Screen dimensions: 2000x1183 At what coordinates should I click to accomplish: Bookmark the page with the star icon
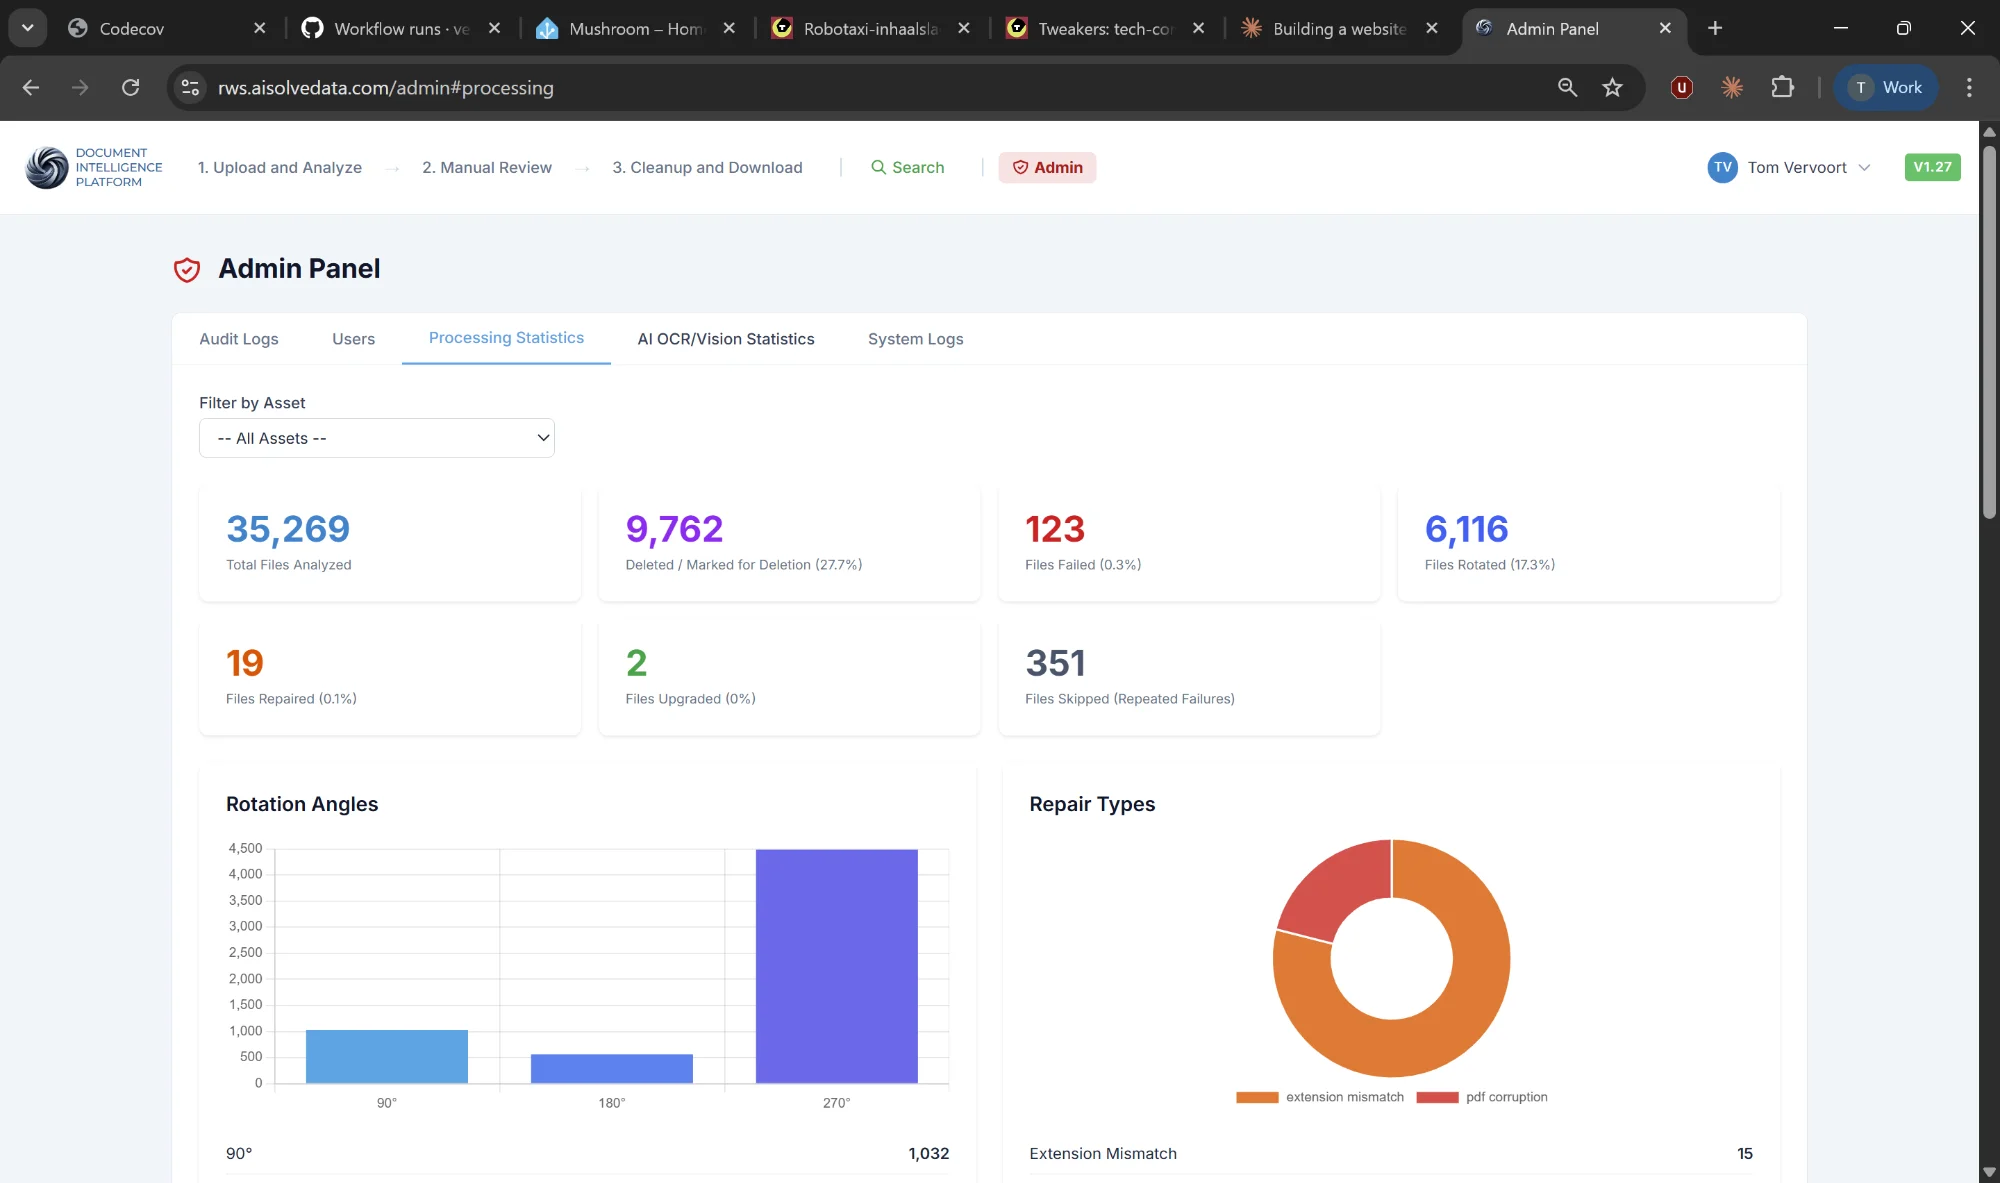[x=1612, y=87]
